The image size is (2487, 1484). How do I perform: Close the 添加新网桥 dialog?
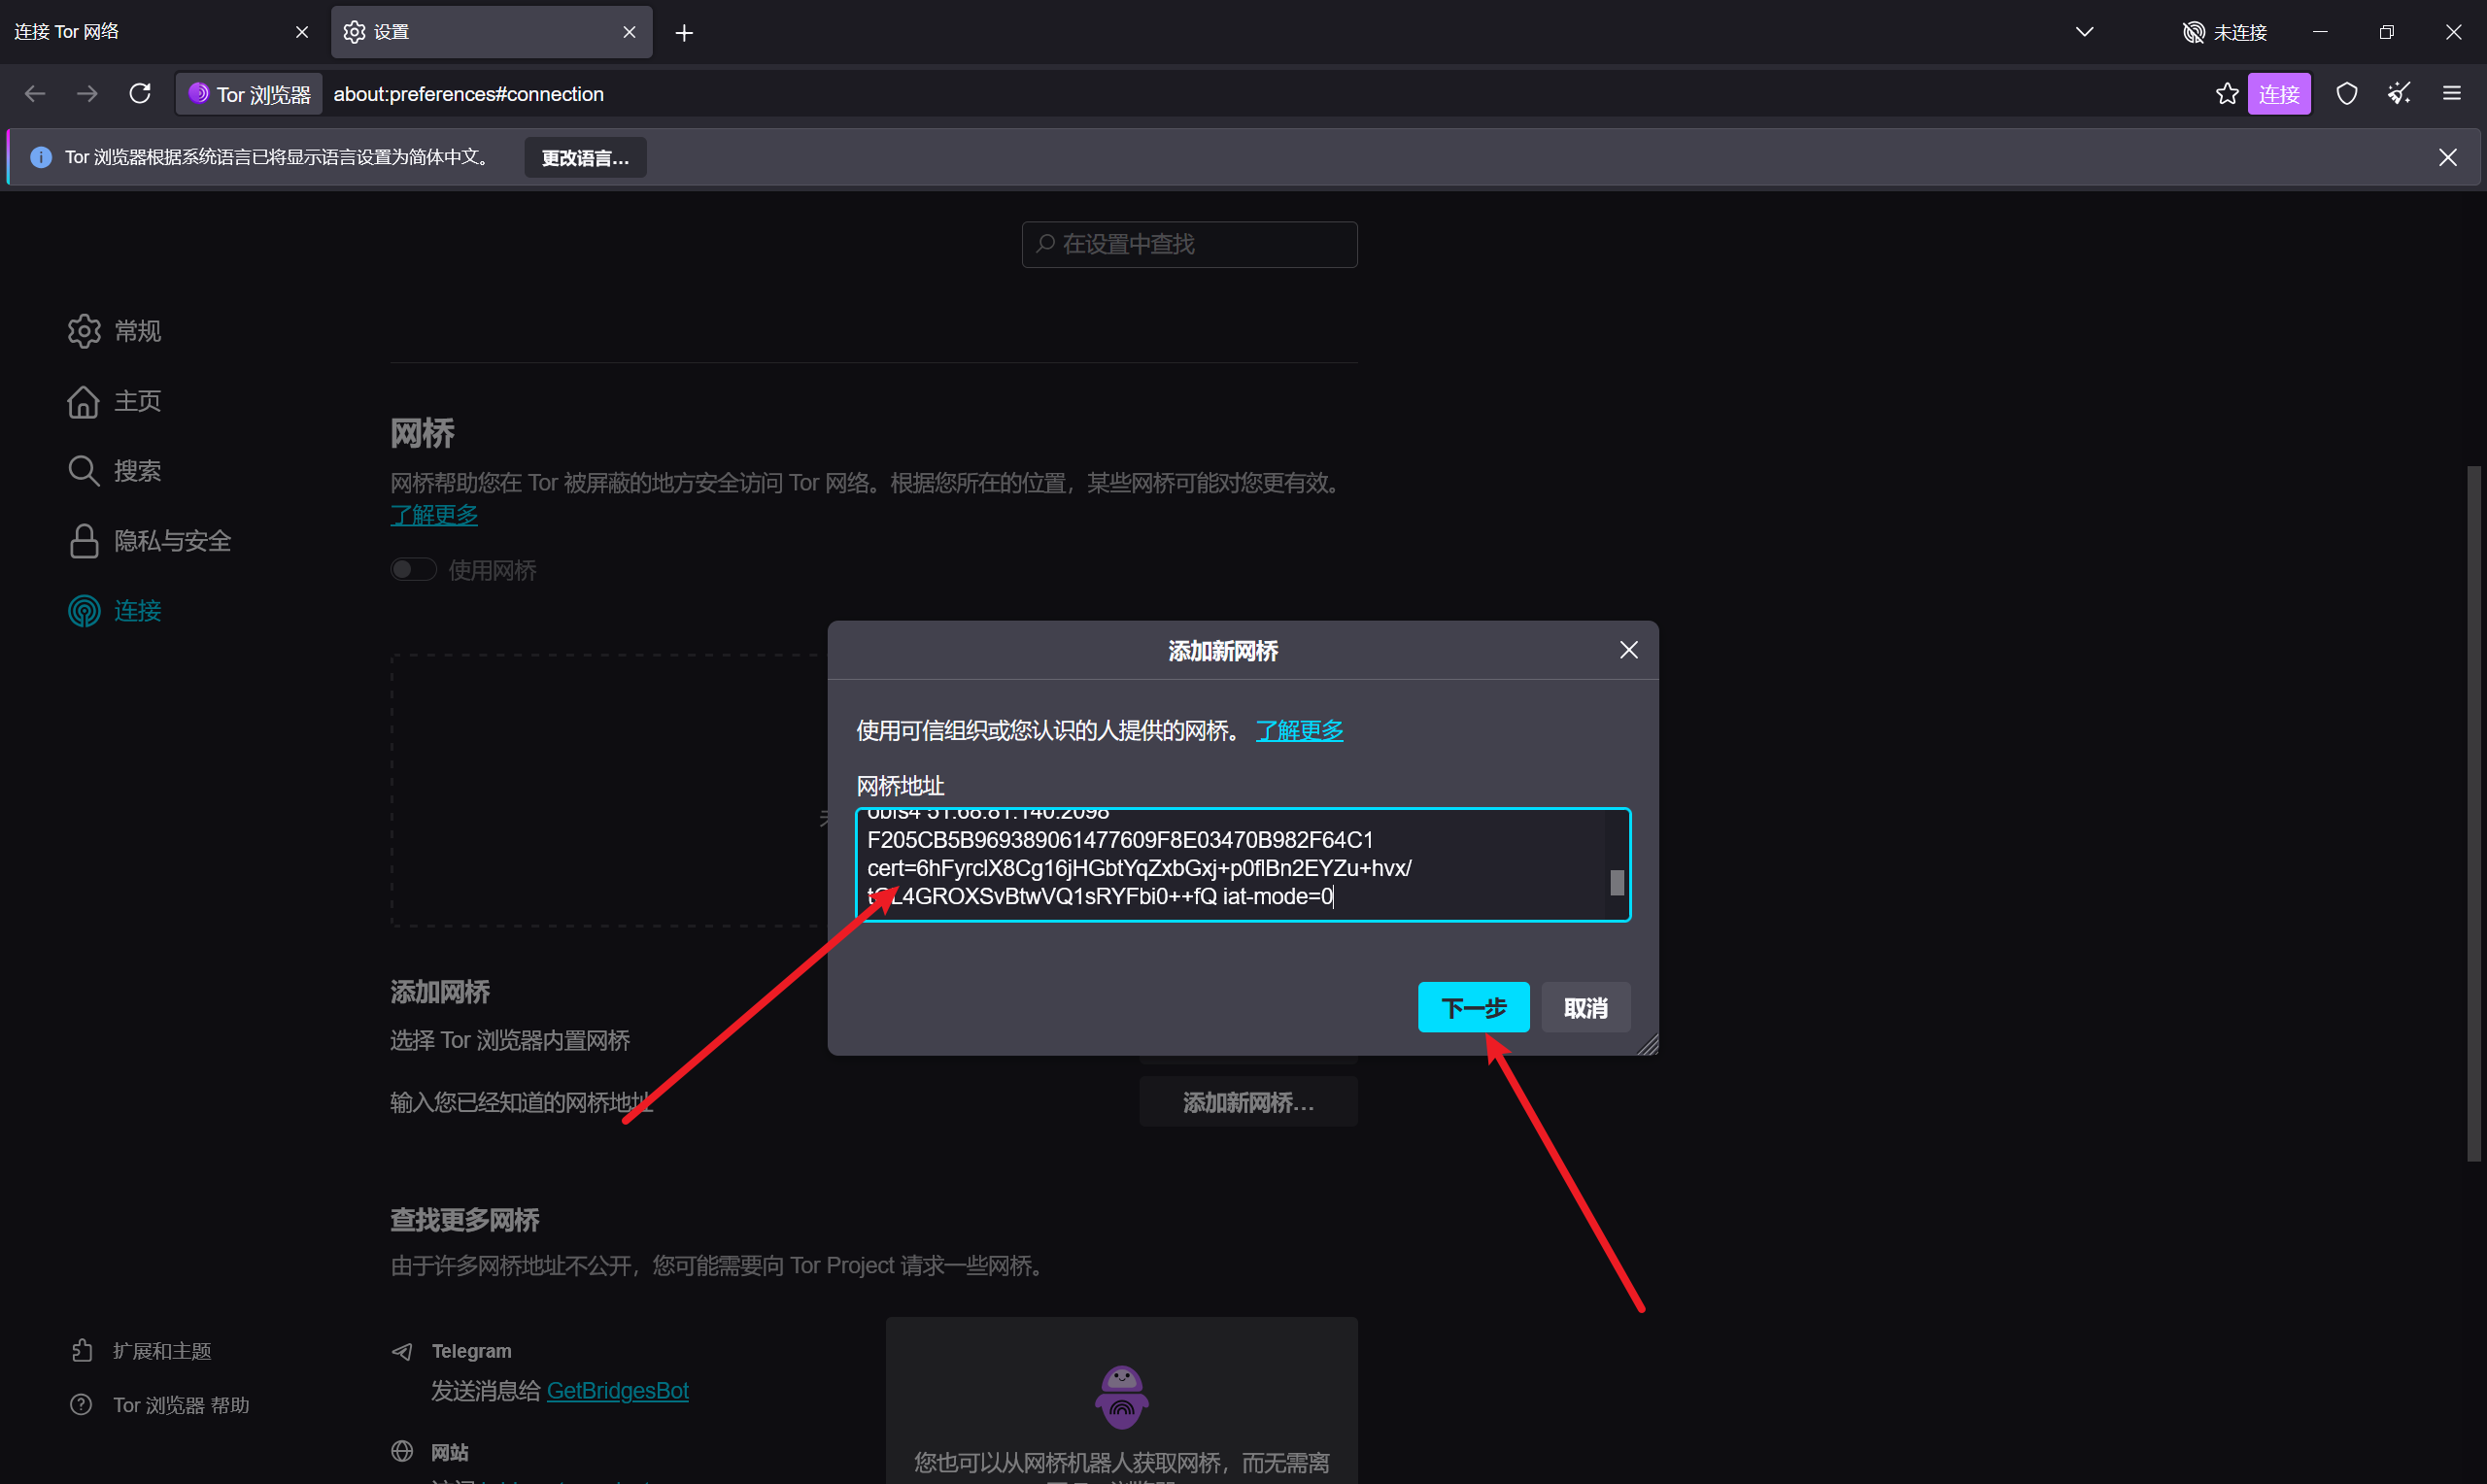(1628, 650)
